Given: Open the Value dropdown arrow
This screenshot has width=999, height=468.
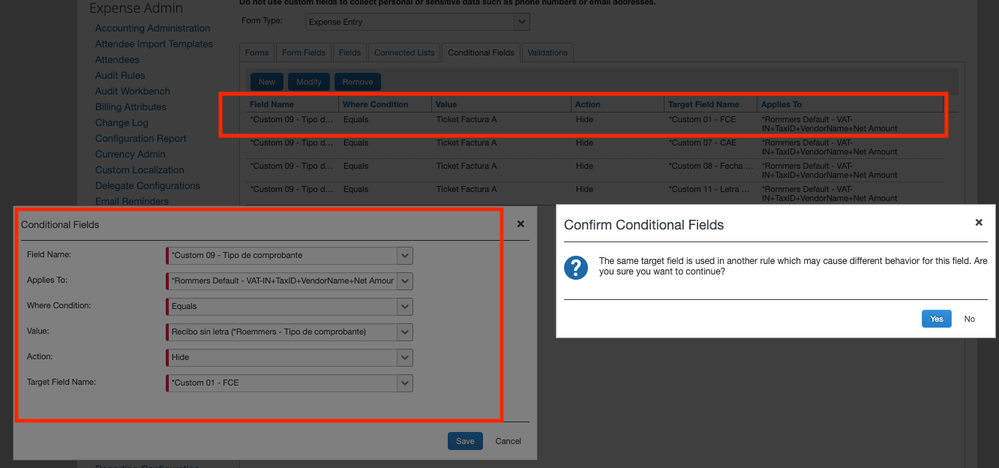Looking at the screenshot, I should coord(405,332).
